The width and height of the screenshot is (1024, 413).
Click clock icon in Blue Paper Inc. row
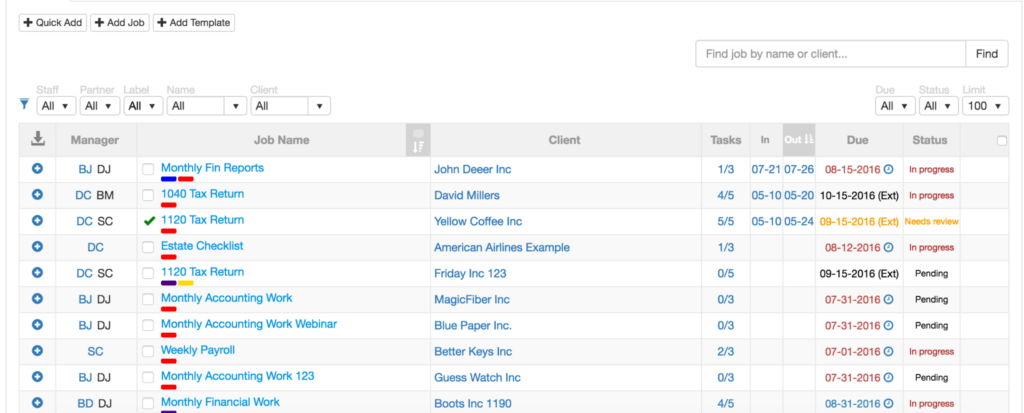[x=888, y=325]
